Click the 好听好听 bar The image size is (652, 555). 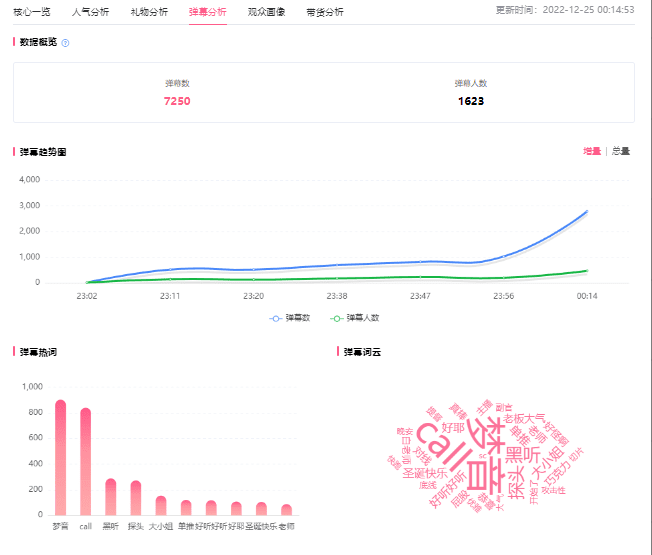tap(211, 508)
